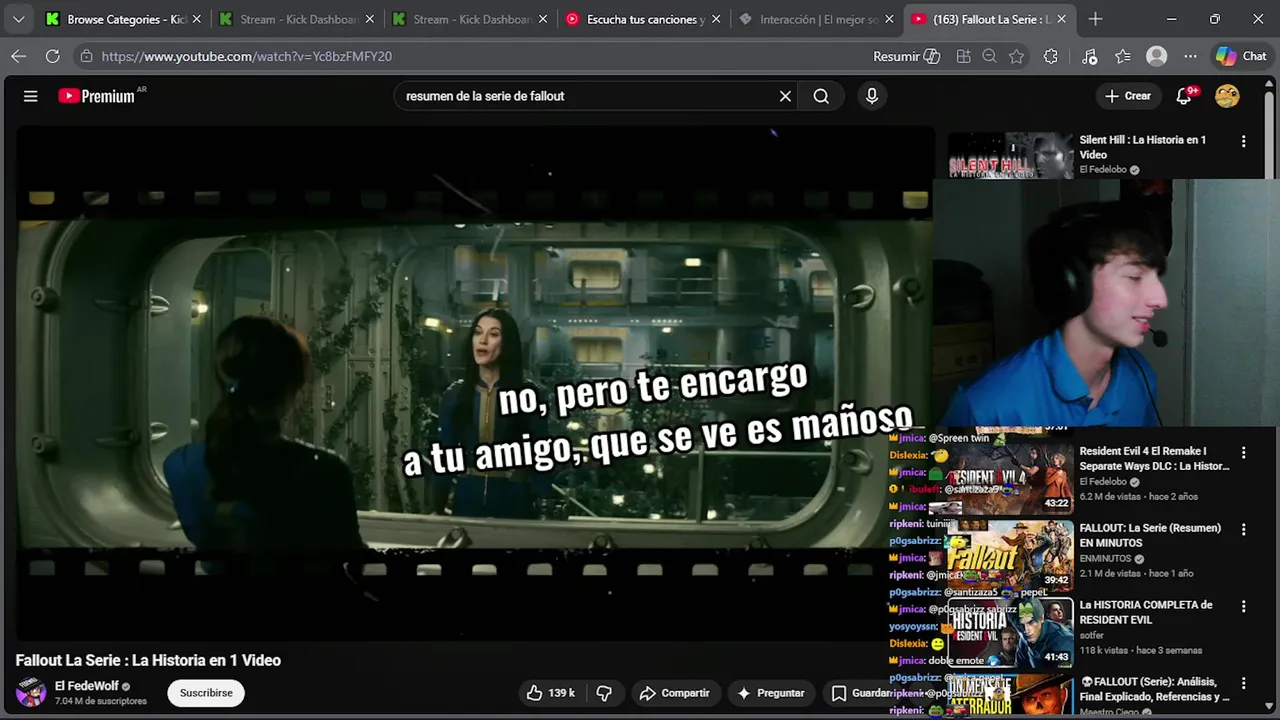Open options for Resident Evil 4 Remake video
Viewport: 1280px width, 720px height.
coord(1243,453)
